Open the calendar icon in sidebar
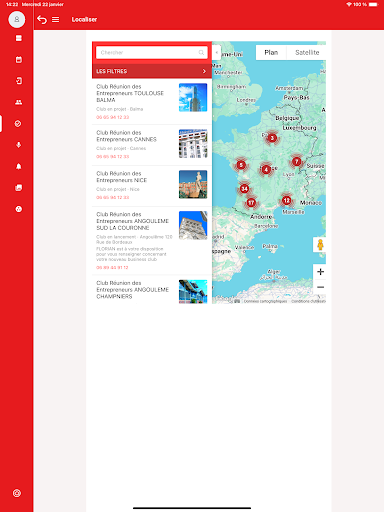Viewport: 384px width, 512px height. 19,60
